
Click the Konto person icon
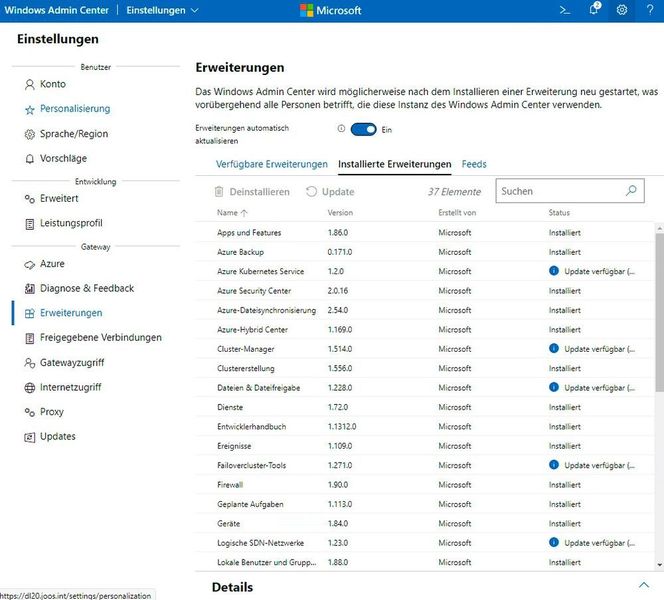click(30, 85)
